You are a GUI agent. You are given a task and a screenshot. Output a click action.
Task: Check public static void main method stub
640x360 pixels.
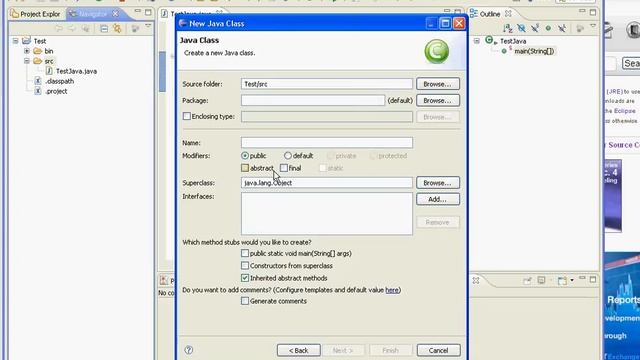click(245, 253)
